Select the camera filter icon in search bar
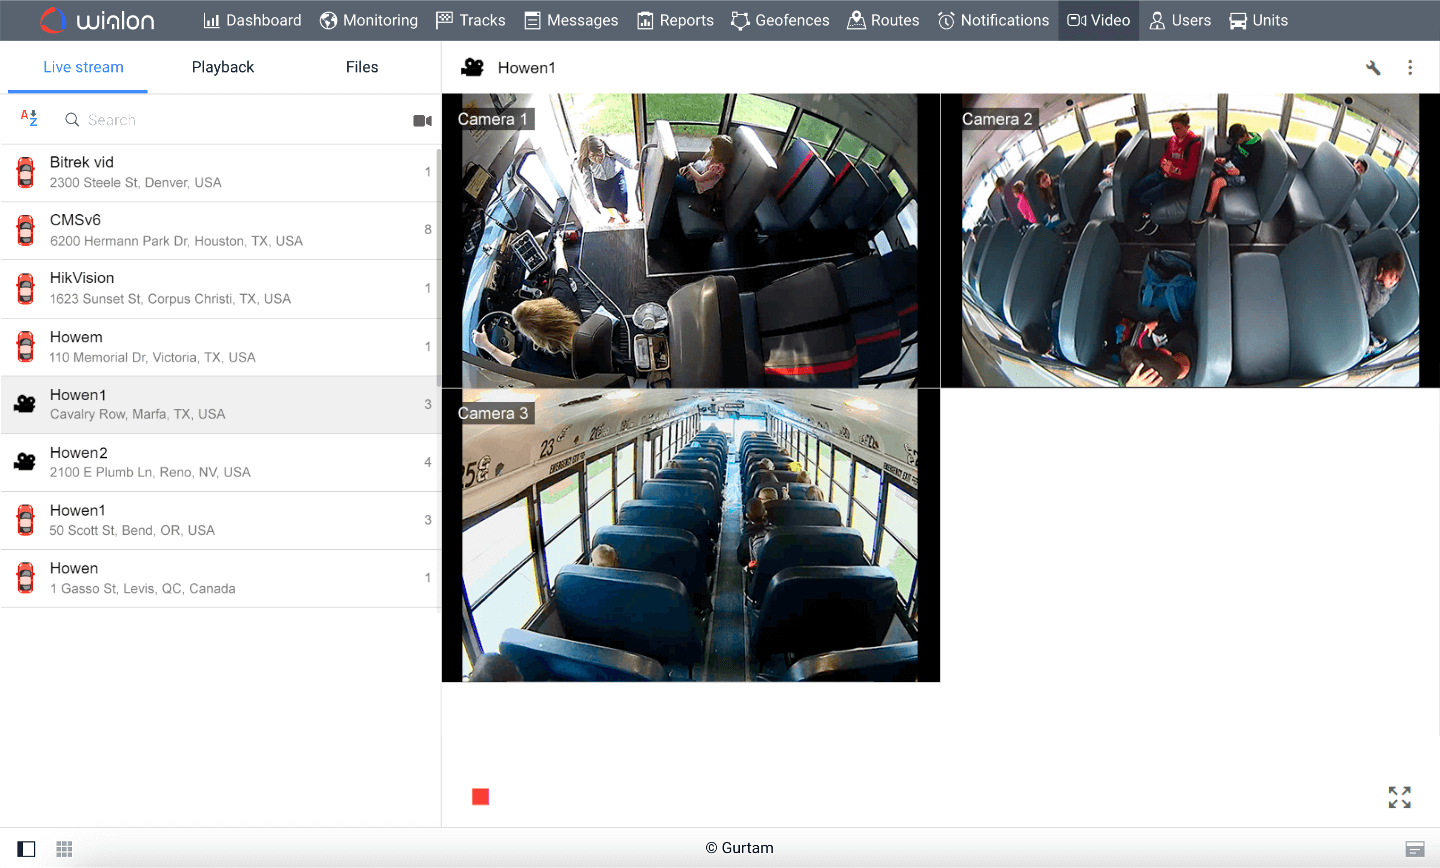 422,119
